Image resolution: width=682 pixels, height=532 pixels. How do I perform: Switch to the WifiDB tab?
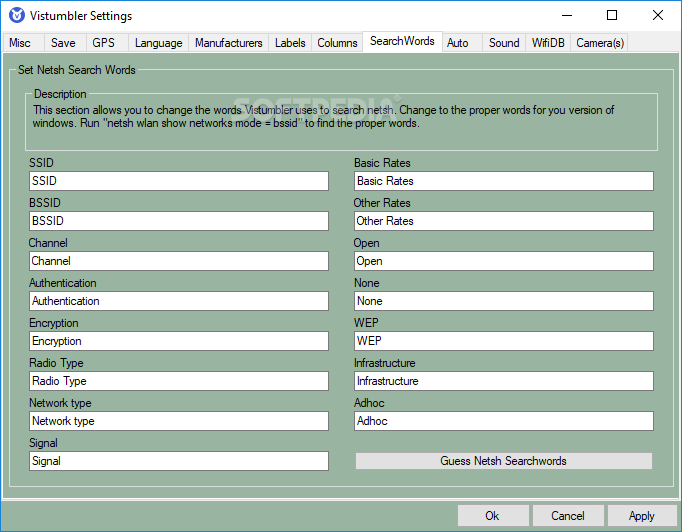(548, 43)
